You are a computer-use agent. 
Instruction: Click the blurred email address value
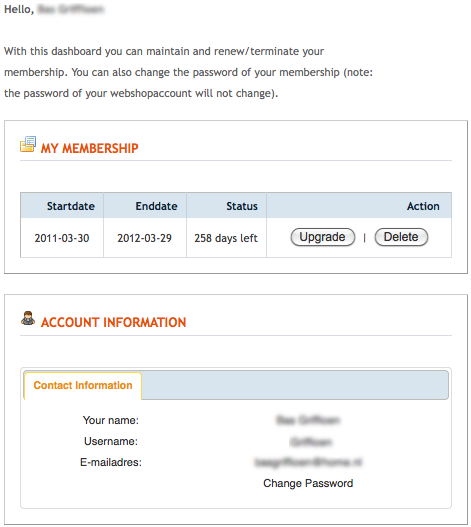tap(308, 462)
